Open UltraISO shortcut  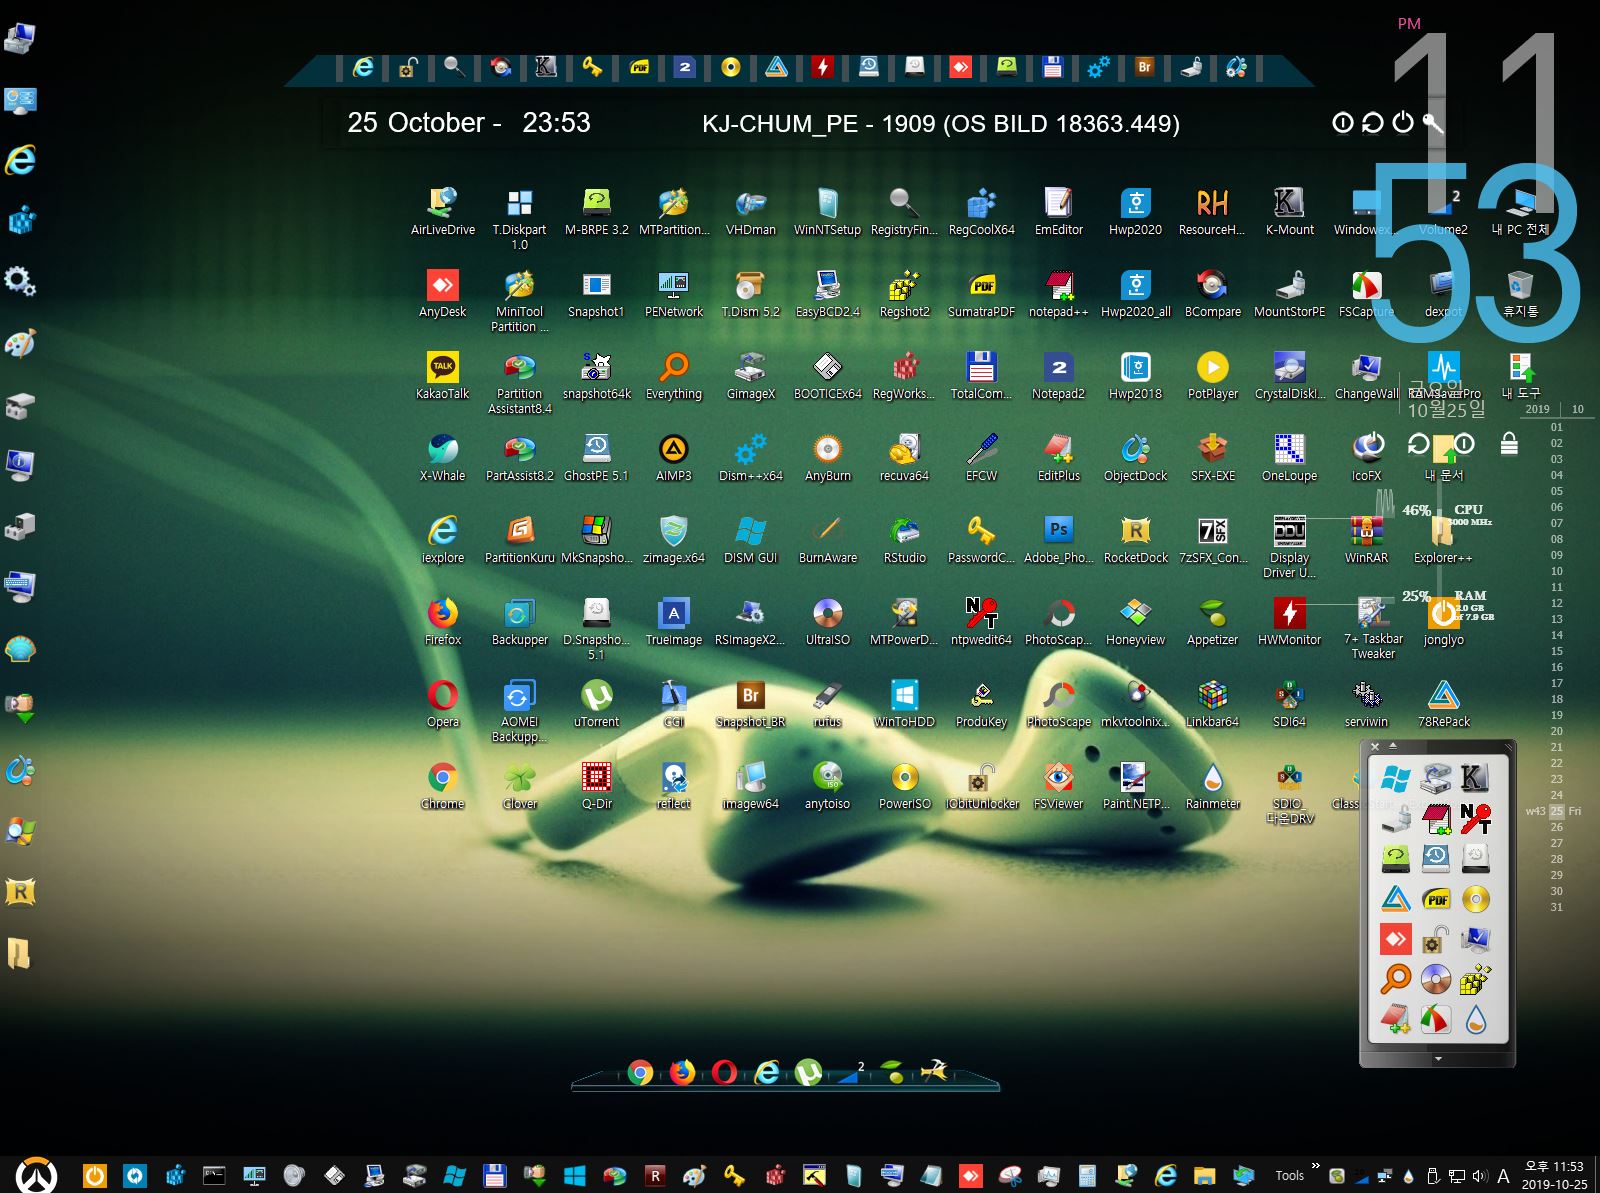(x=827, y=621)
